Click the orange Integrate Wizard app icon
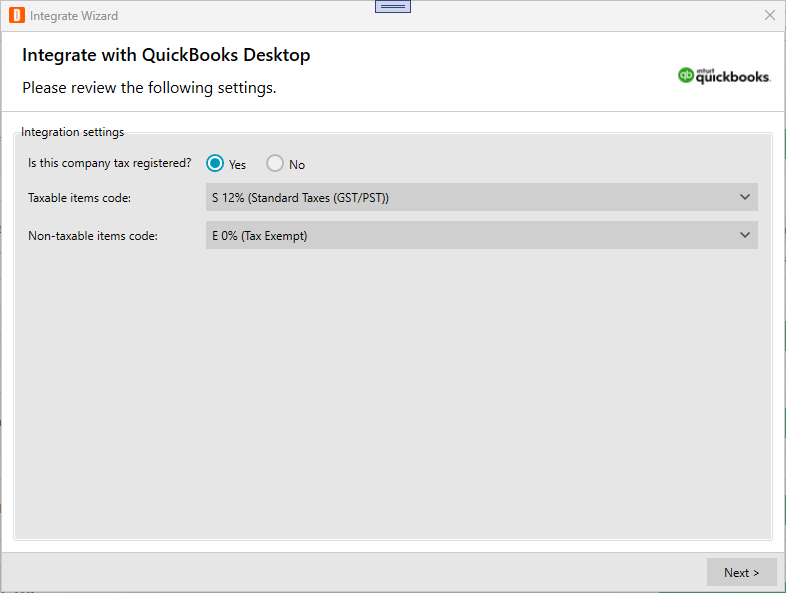The width and height of the screenshot is (786, 593). (x=17, y=16)
